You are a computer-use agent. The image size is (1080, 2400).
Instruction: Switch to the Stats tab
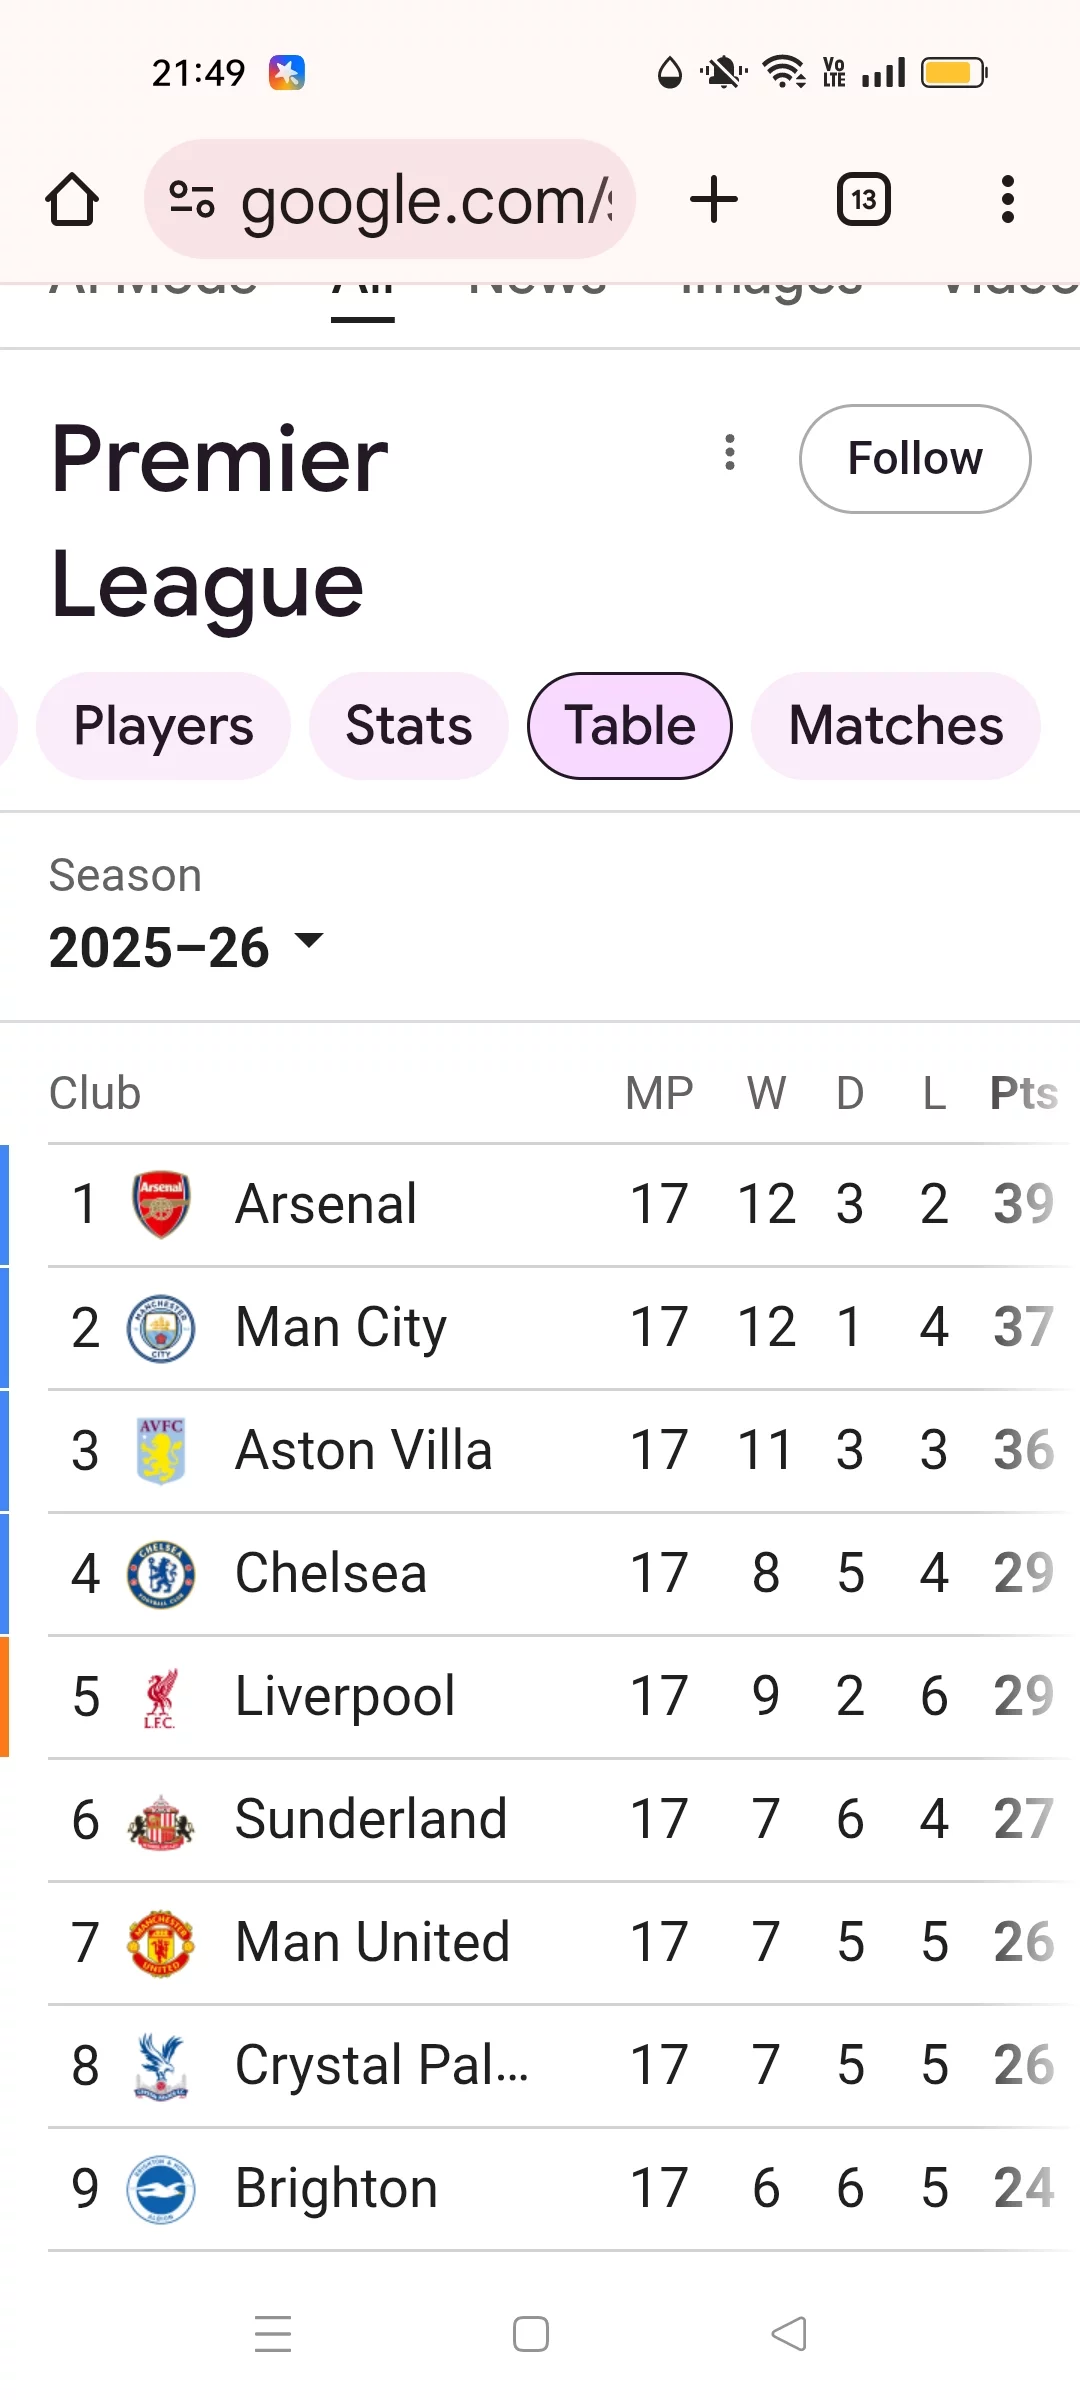408,726
